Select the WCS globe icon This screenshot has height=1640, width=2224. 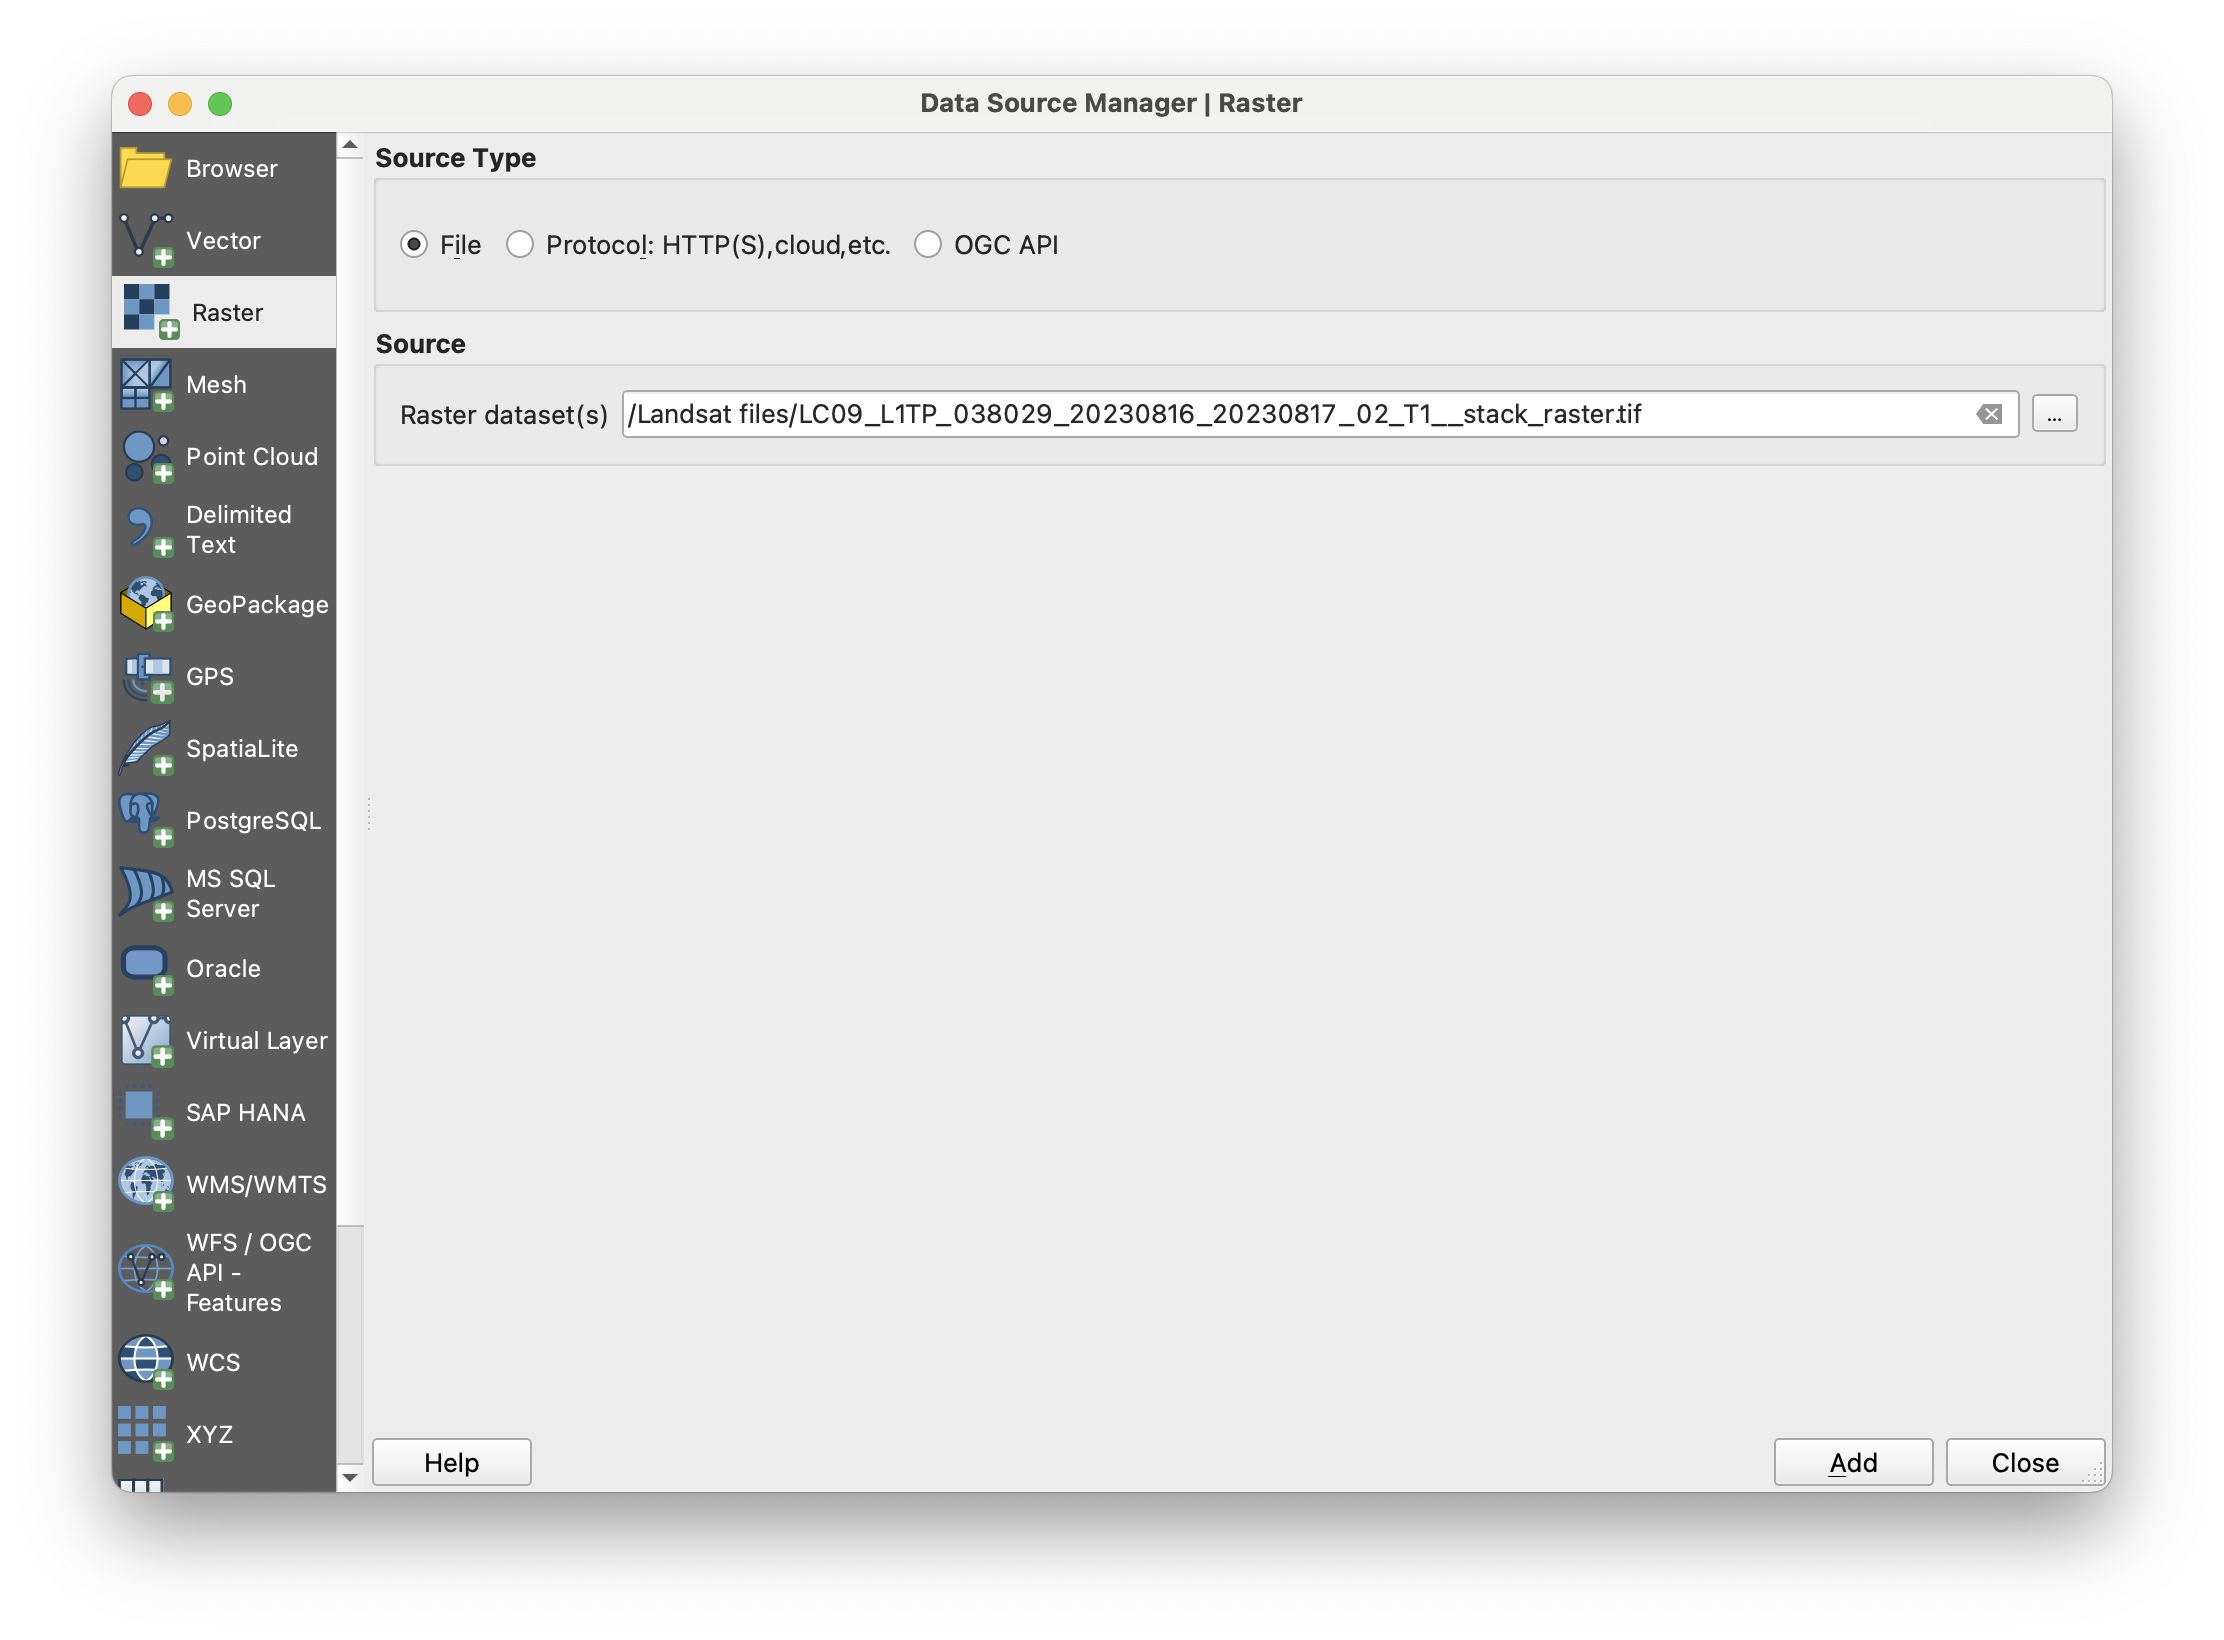(x=146, y=1362)
